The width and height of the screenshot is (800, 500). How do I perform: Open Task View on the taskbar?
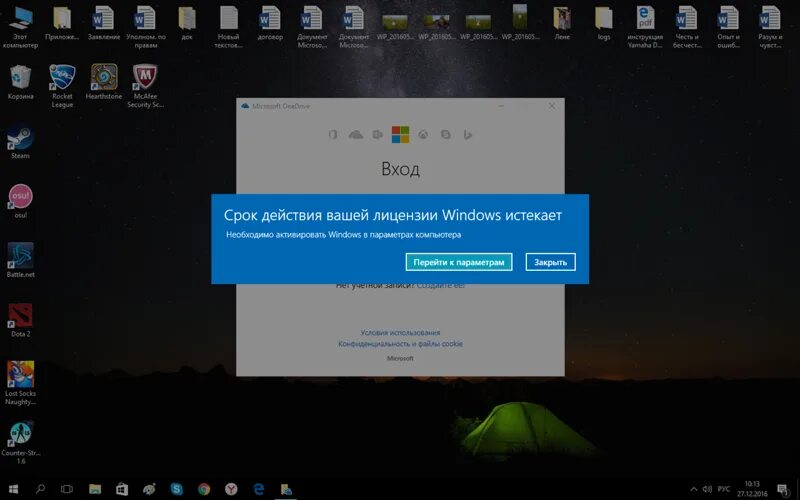[x=67, y=489]
